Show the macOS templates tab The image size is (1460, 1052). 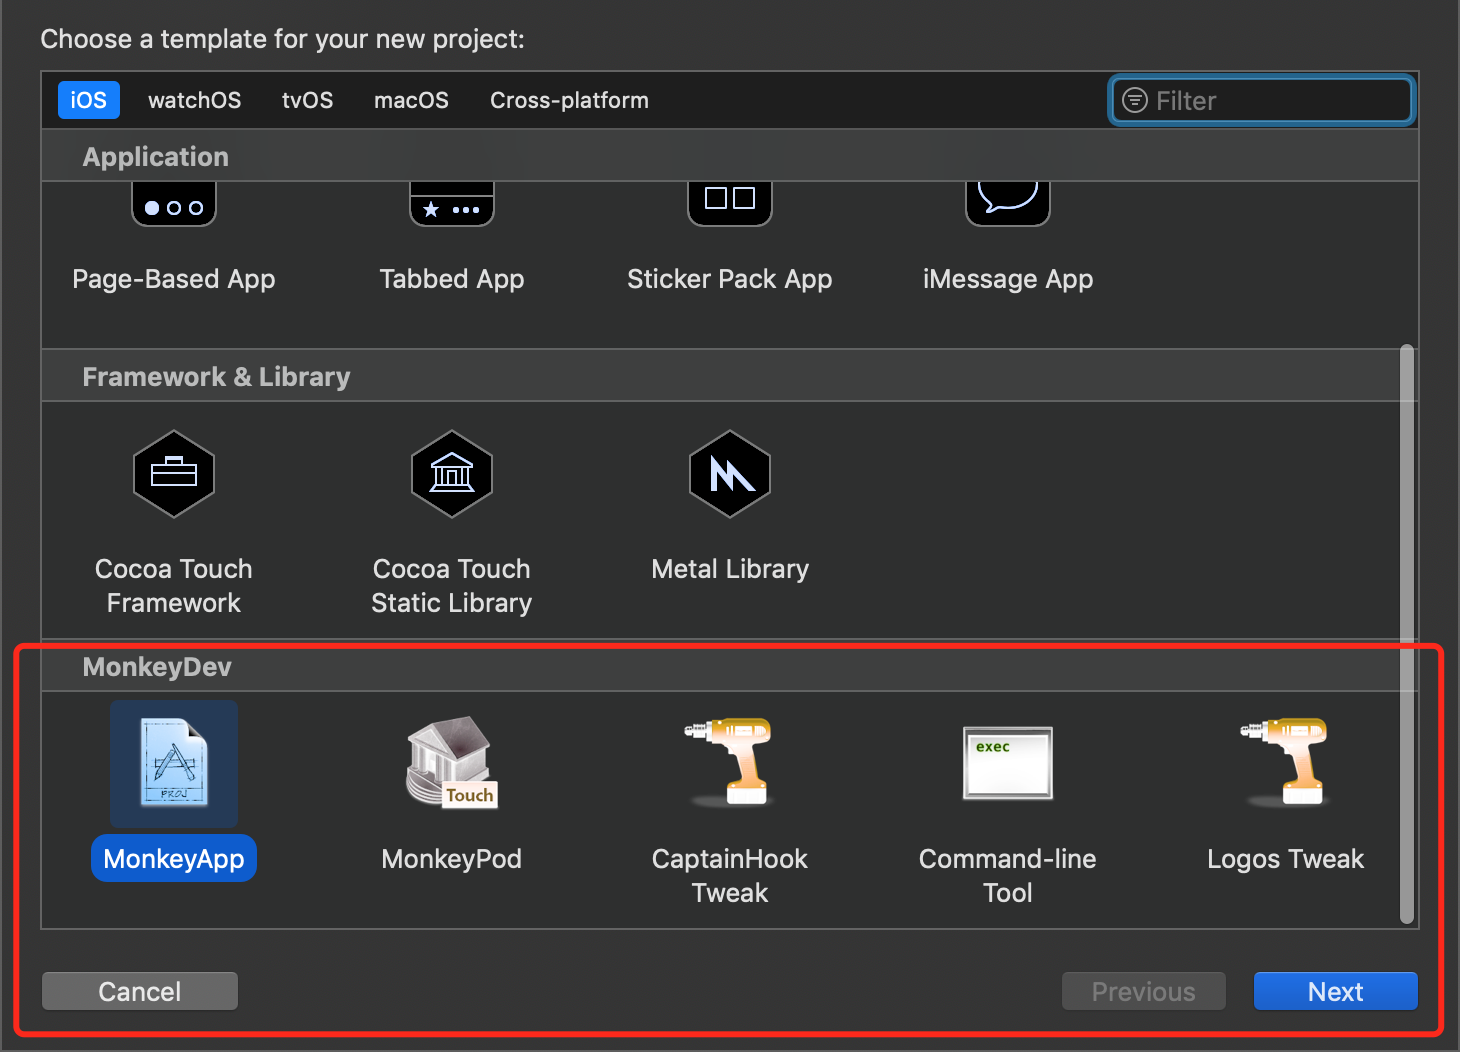[x=412, y=100]
